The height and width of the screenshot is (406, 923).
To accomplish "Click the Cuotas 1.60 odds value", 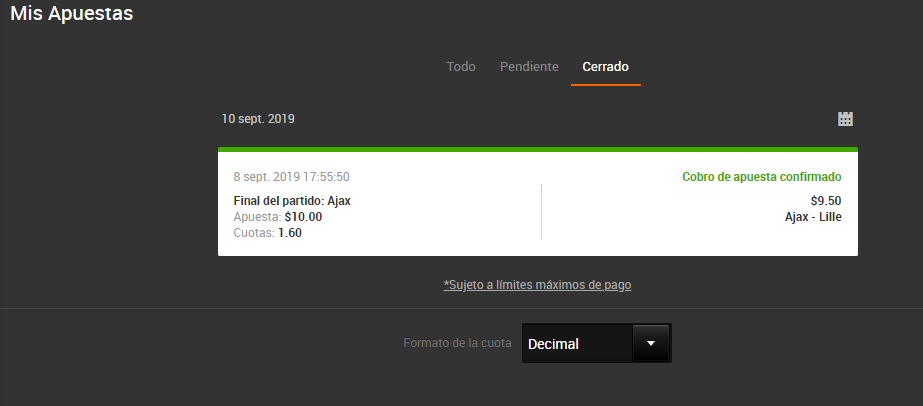I will [290, 233].
